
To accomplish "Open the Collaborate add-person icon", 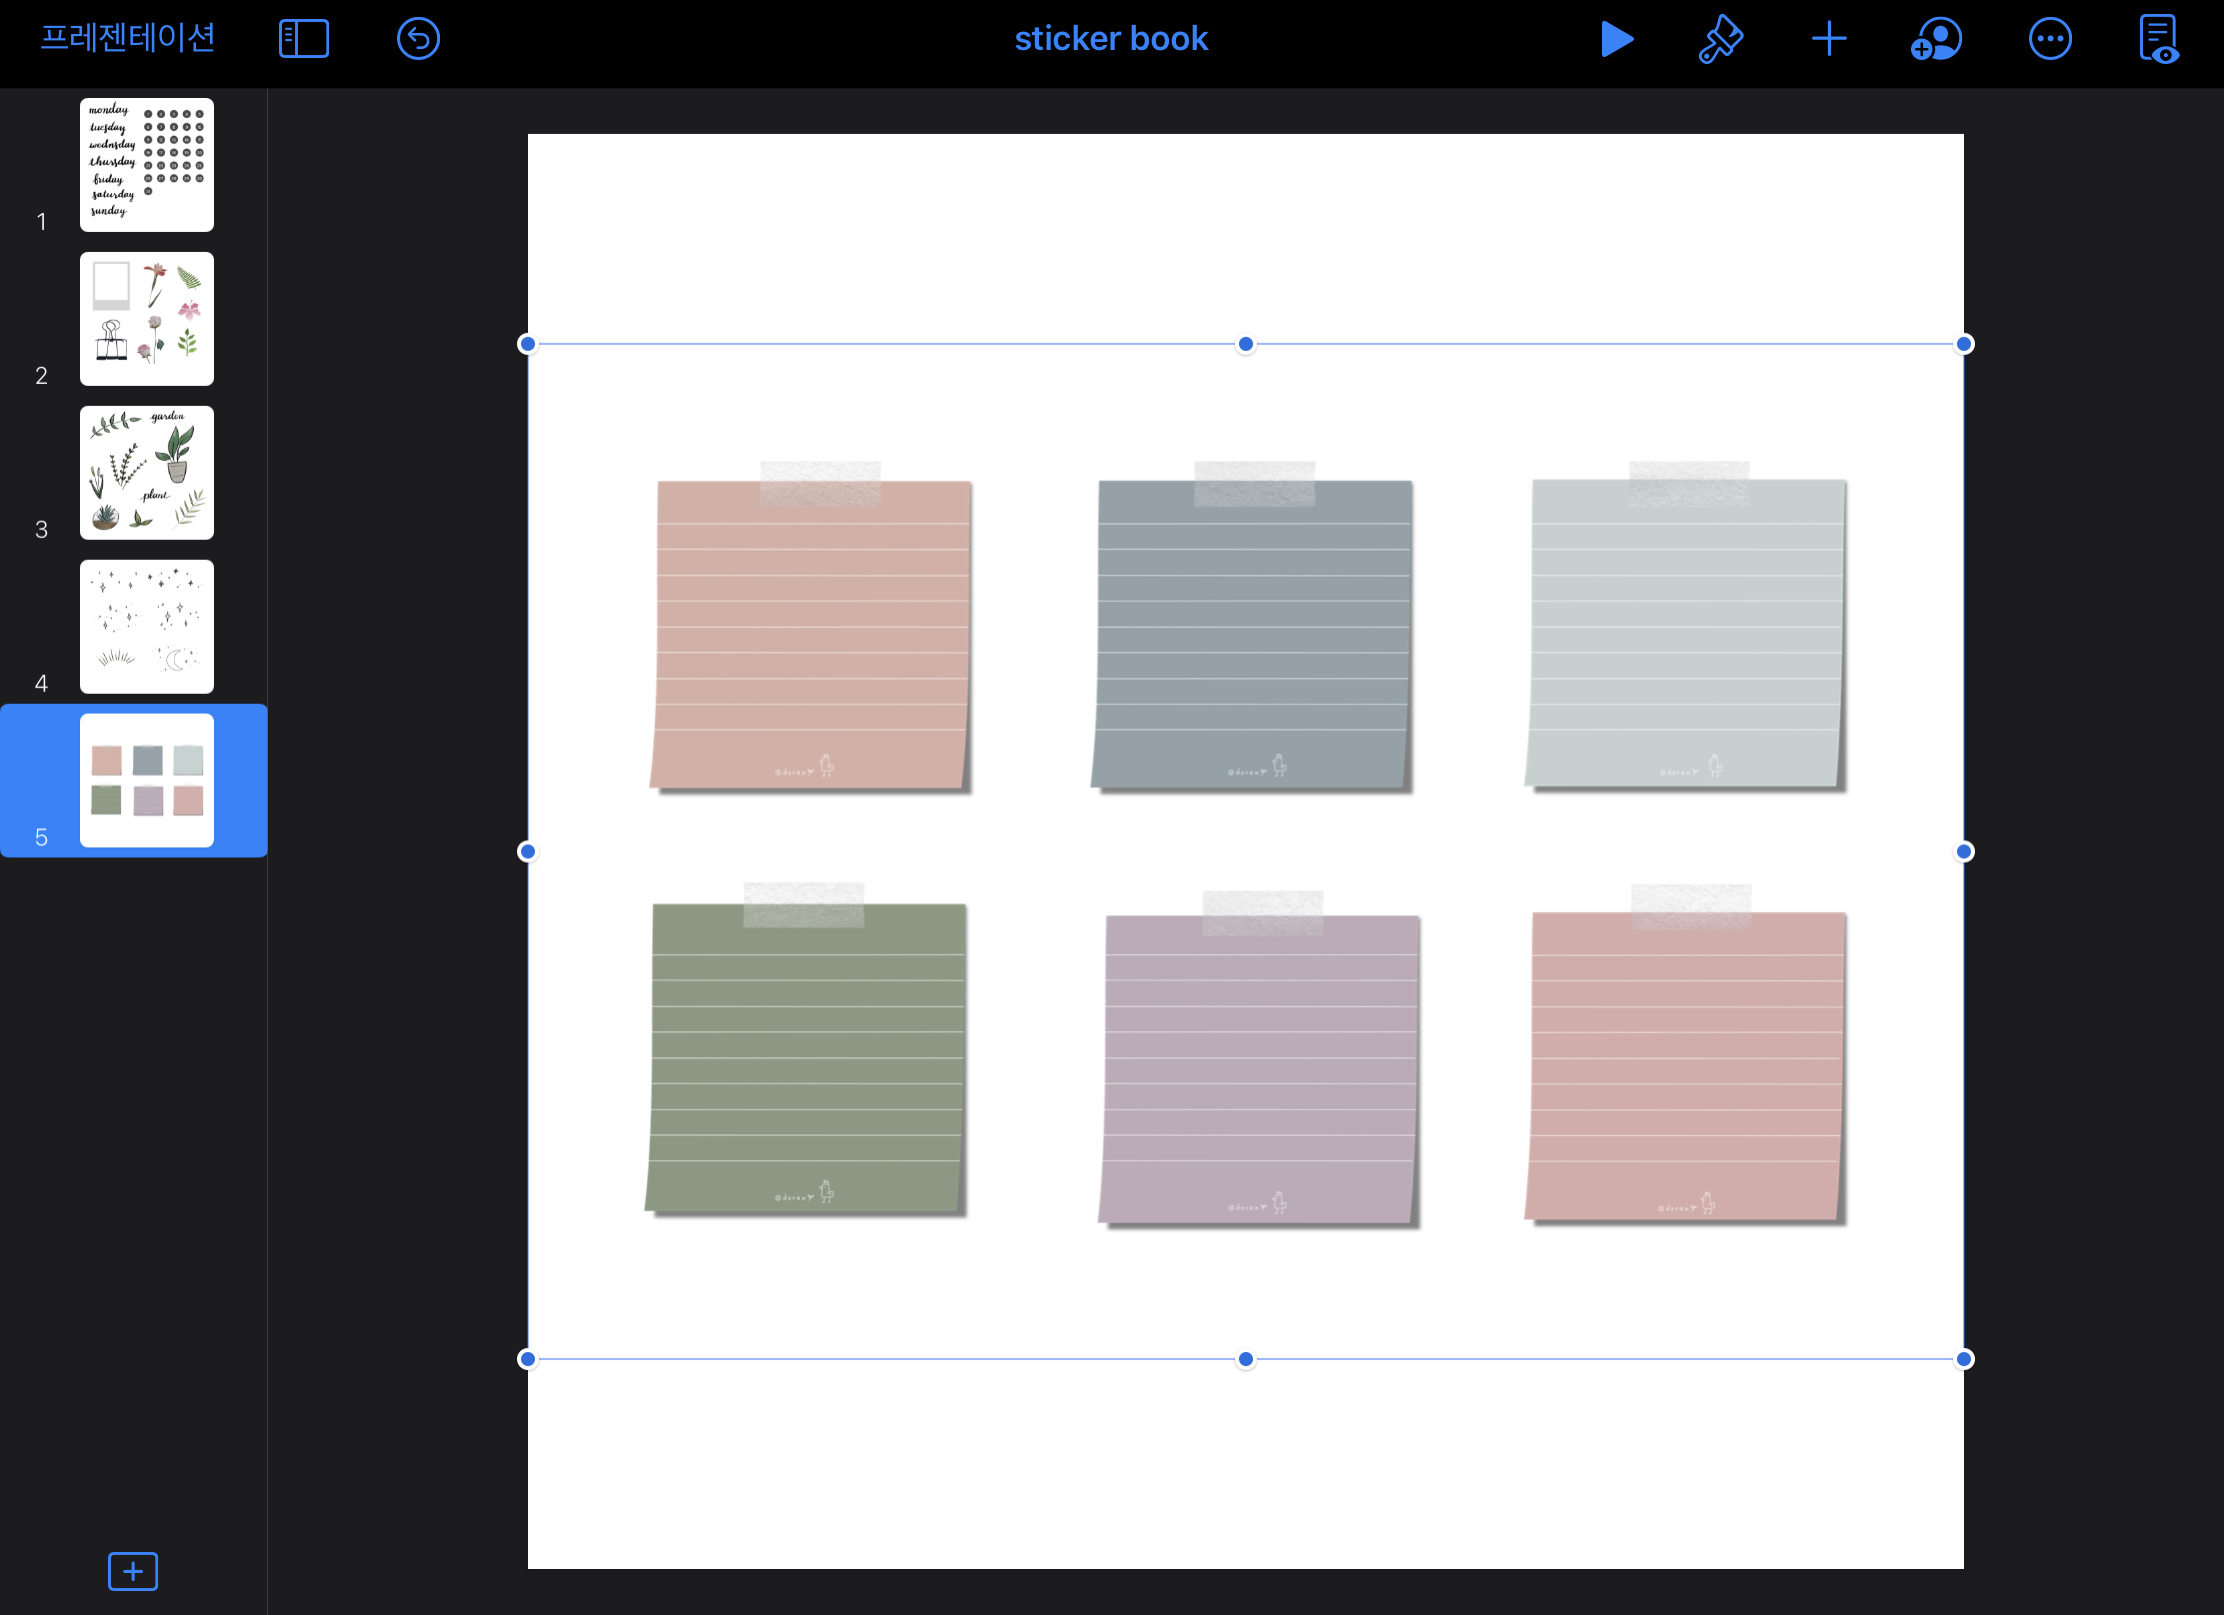I will pos(1936,40).
